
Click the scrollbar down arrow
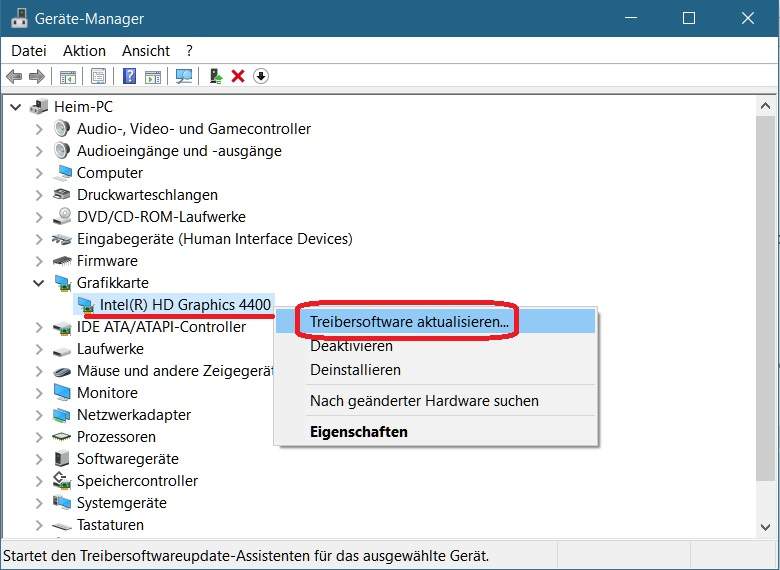click(766, 527)
